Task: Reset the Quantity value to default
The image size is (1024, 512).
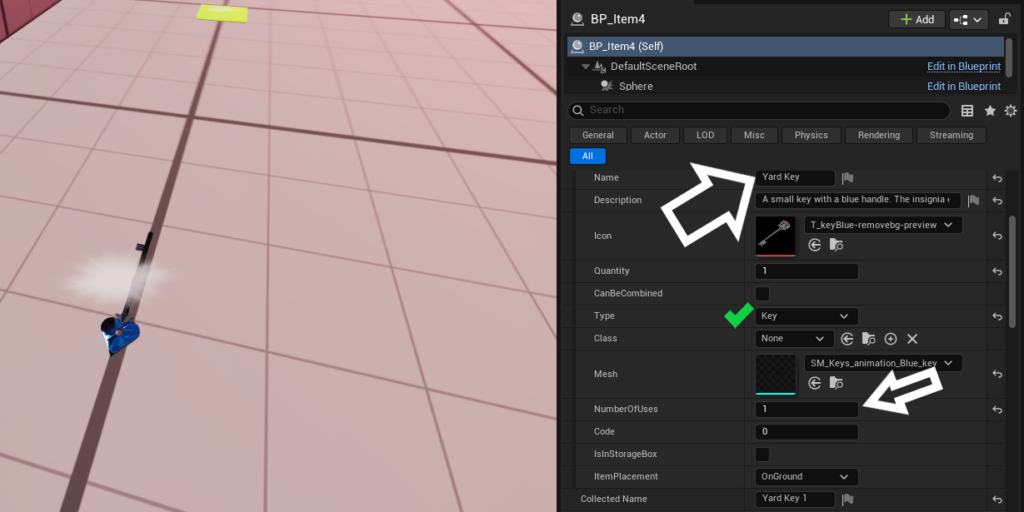Action: (x=997, y=271)
